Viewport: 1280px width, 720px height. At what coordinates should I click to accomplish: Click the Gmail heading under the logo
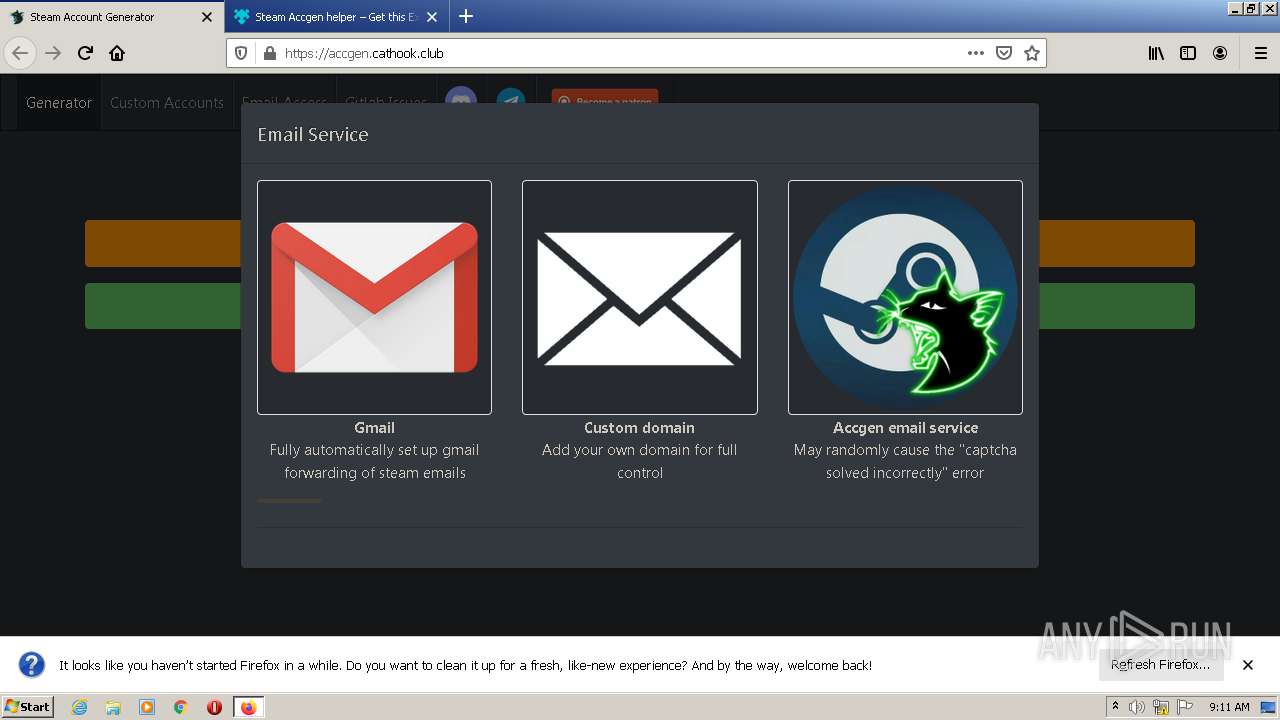click(x=374, y=428)
